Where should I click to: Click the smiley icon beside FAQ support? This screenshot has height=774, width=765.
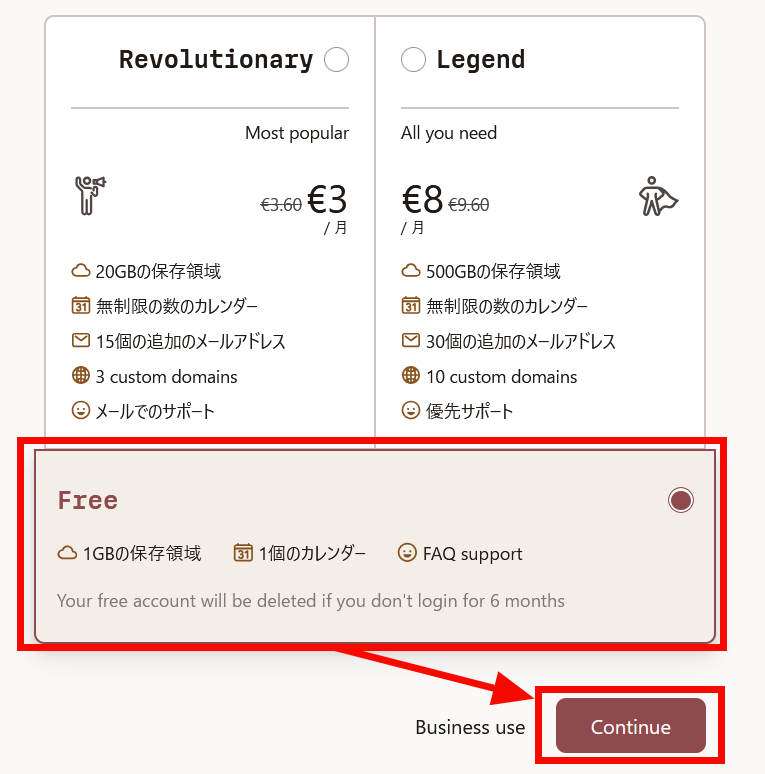point(407,553)
